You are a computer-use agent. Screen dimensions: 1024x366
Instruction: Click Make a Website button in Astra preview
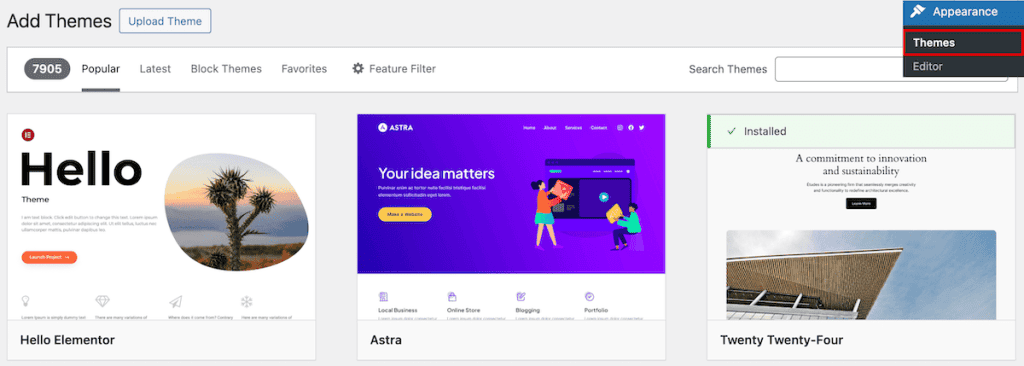click(x=405, y=214)
